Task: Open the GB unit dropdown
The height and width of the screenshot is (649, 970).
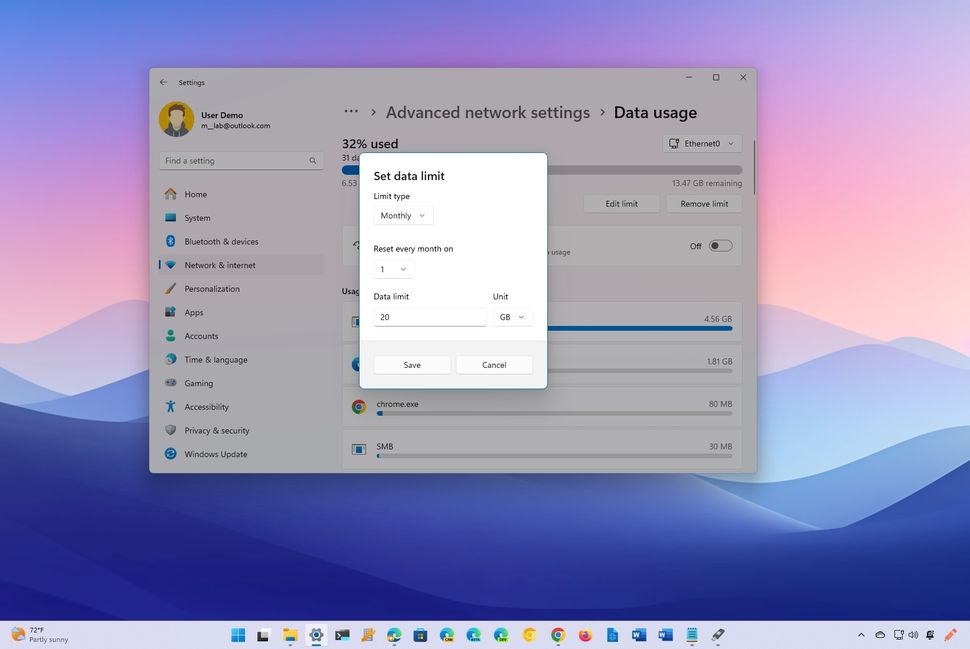Action: tap(512, 317)
